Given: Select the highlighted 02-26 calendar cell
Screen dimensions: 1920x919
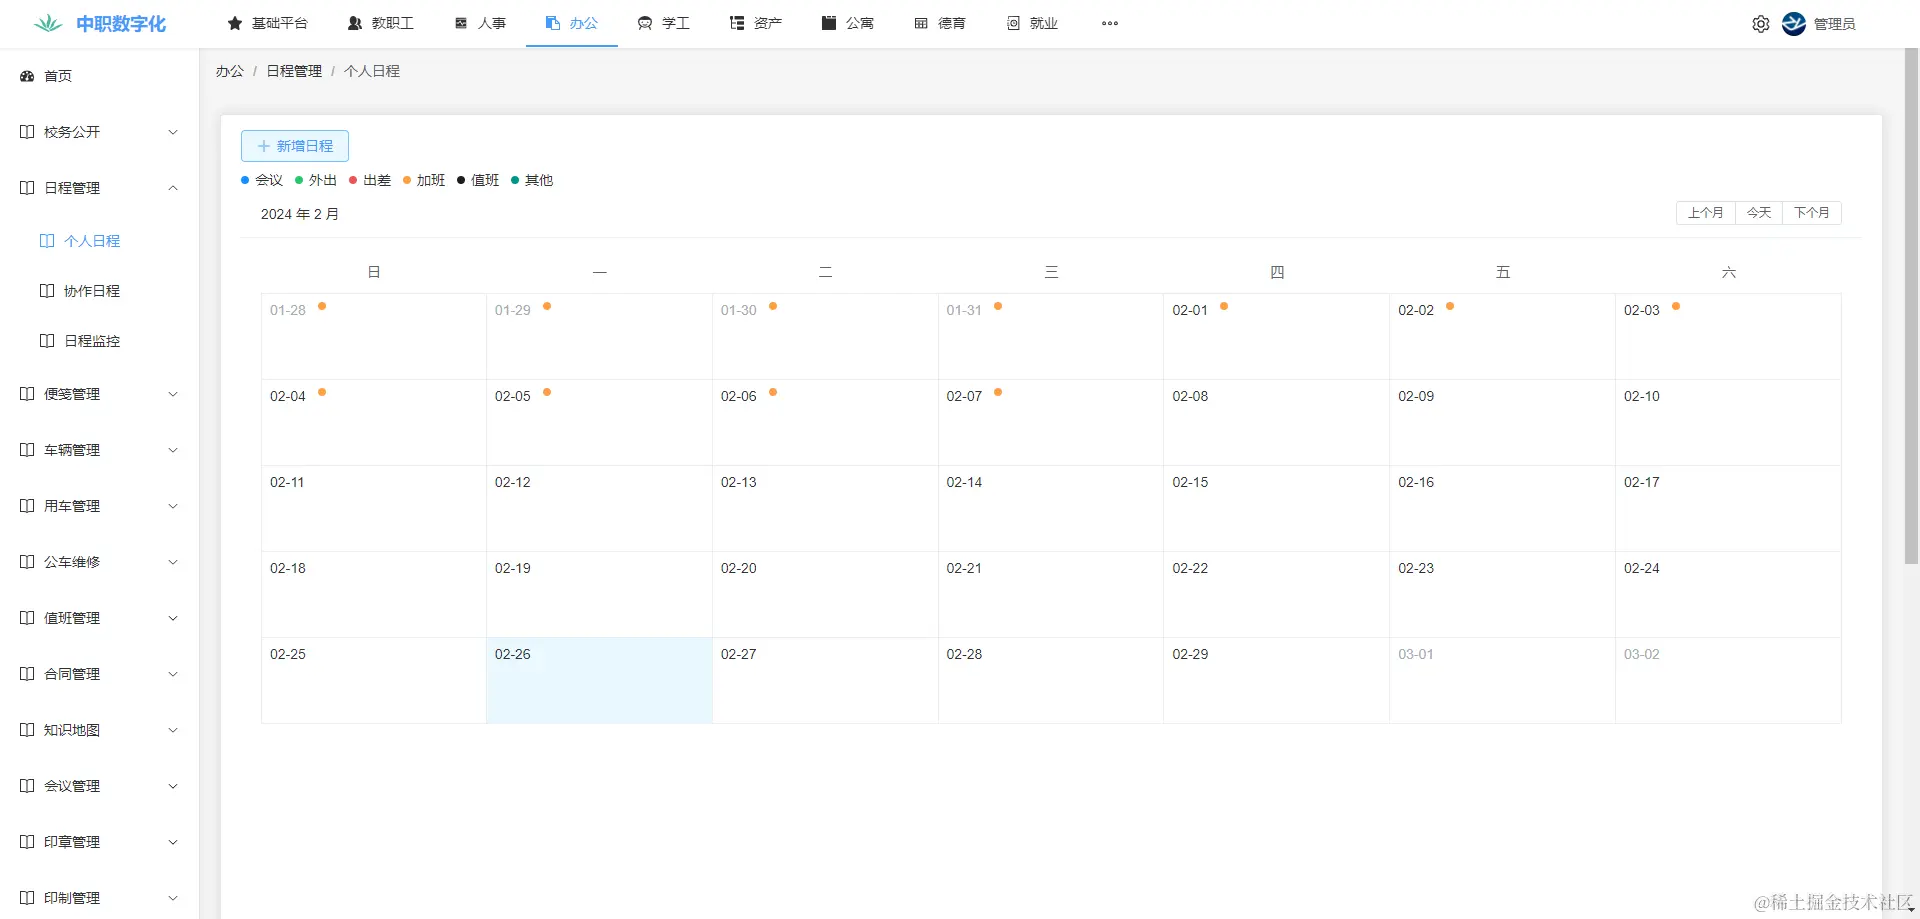Looking at the screenshot, I should pos(599,680).
